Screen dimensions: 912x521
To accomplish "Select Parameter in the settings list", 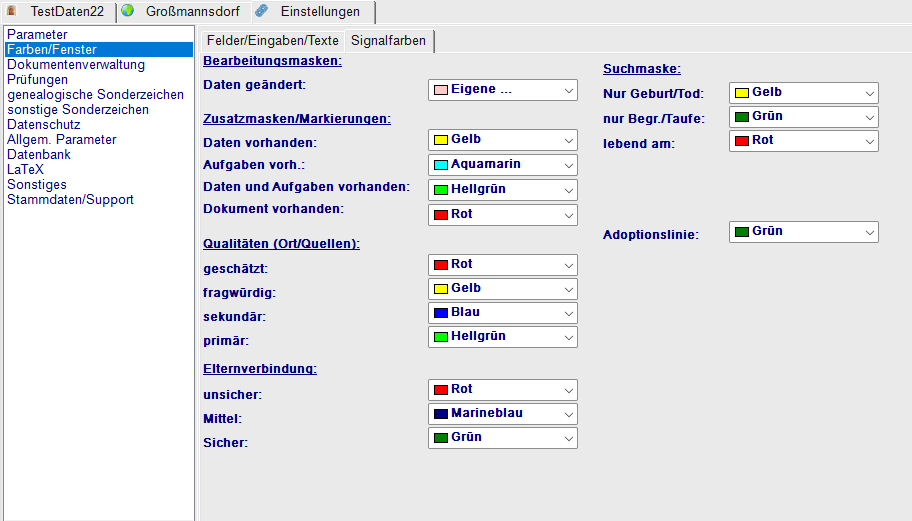I will (x=37, y=35).
